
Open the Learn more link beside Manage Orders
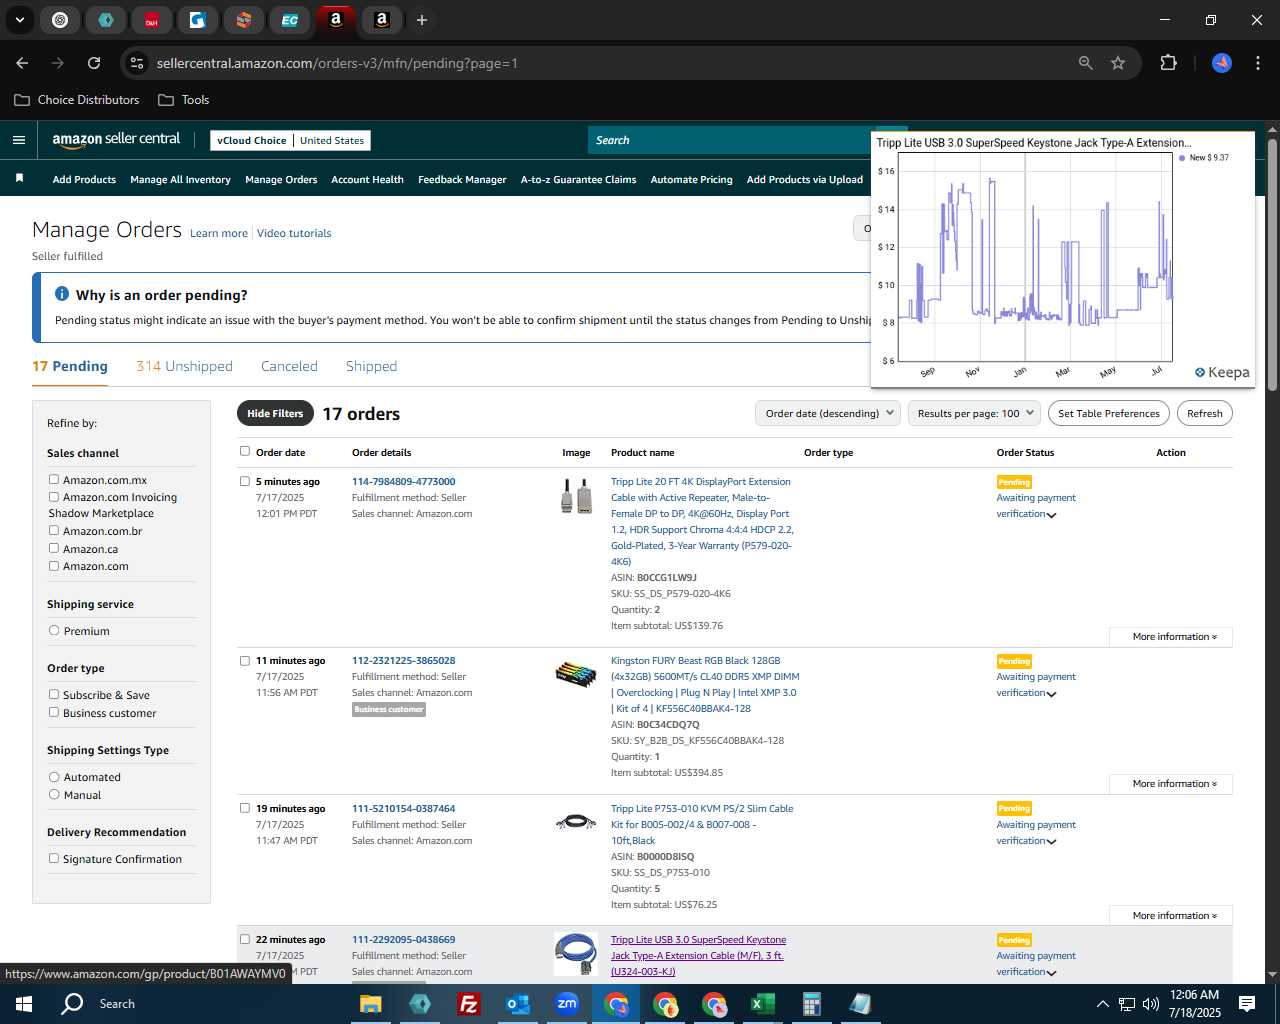(x=219, y=234)
